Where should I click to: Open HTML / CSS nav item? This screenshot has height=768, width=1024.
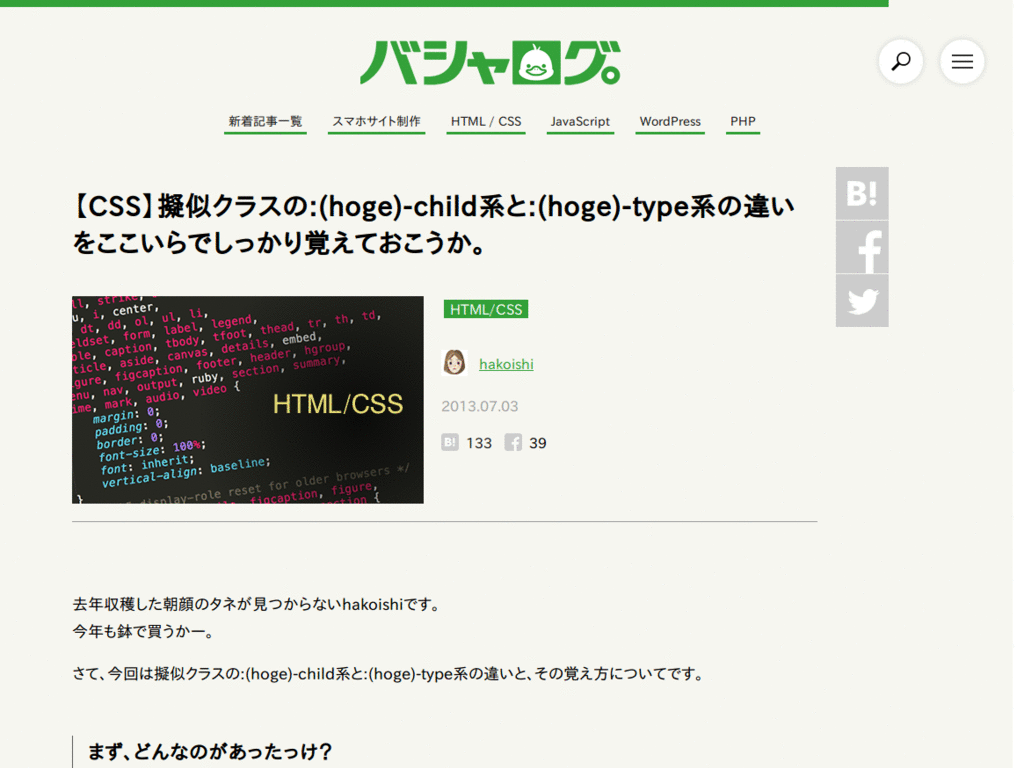coord(486,121)
